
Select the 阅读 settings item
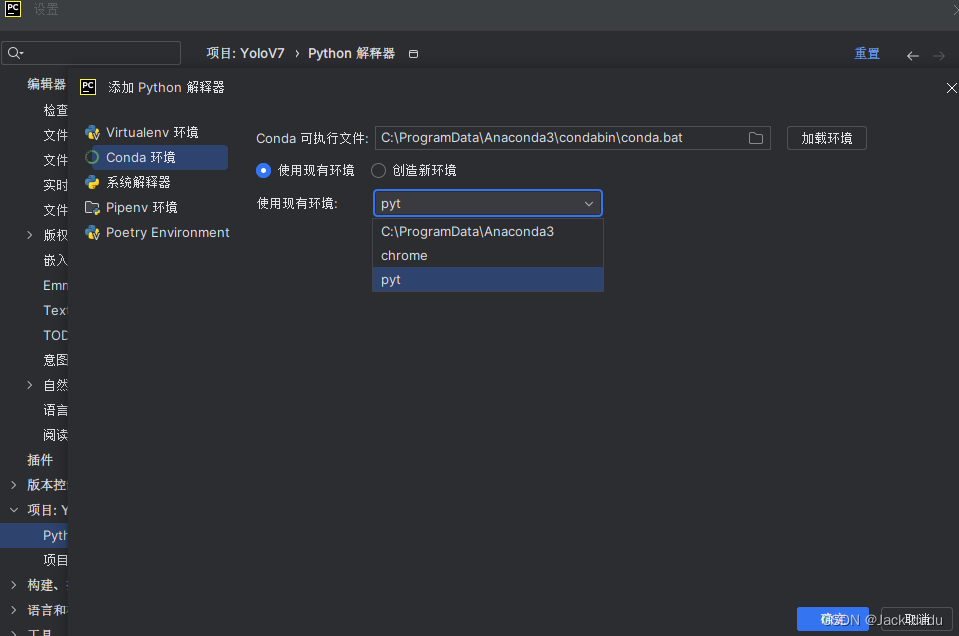[55, 435]
